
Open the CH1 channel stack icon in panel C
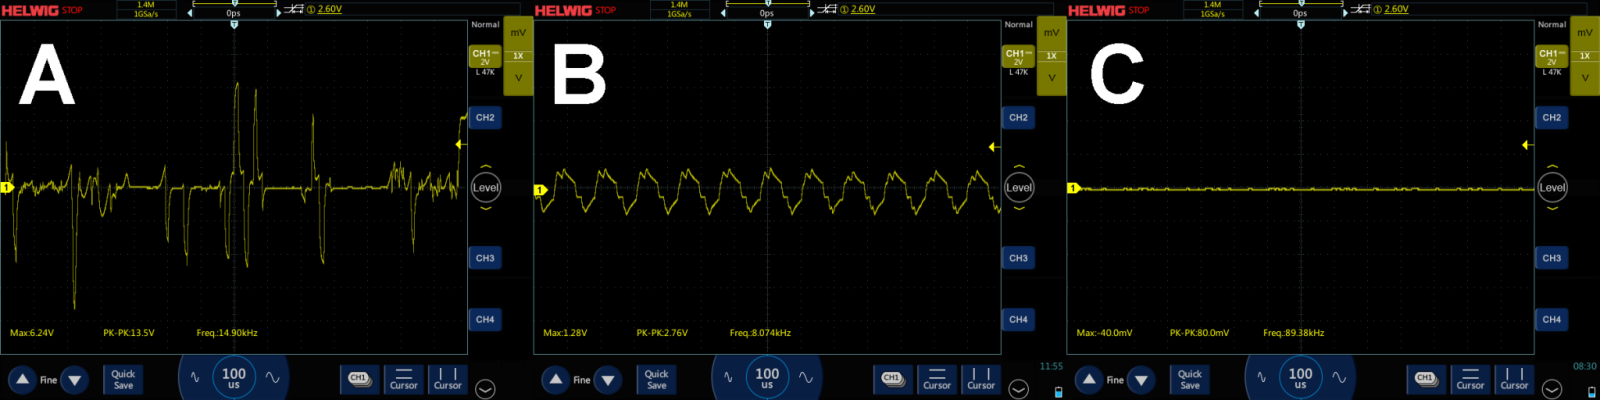coord(1425,379)
